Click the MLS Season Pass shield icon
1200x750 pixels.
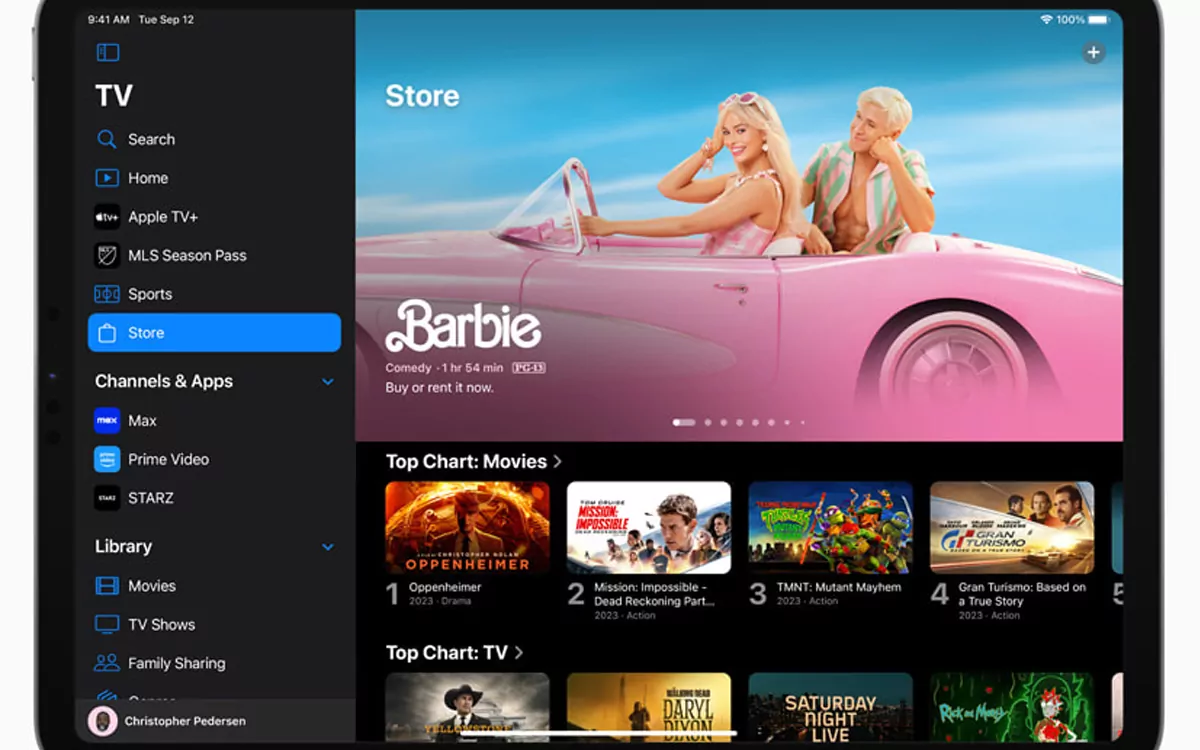point(107,255)
